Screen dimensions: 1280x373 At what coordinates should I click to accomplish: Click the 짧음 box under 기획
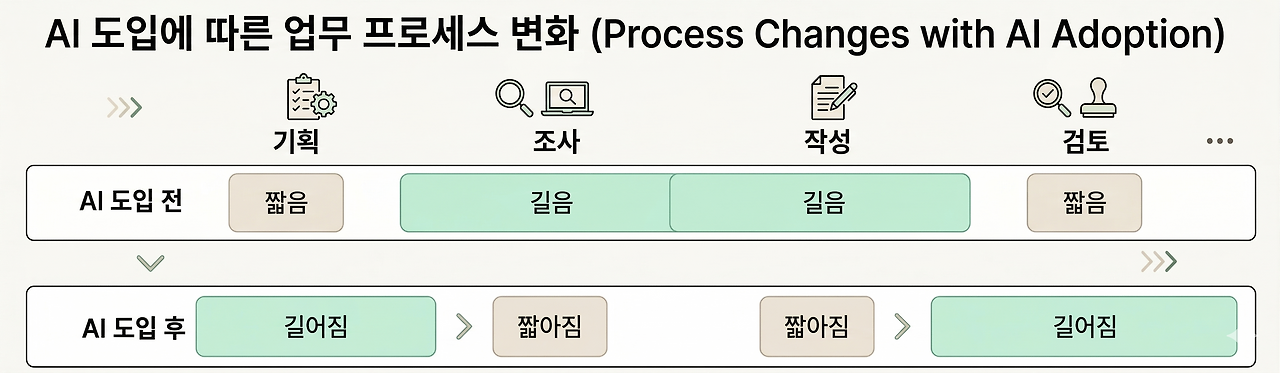(286, 203)
